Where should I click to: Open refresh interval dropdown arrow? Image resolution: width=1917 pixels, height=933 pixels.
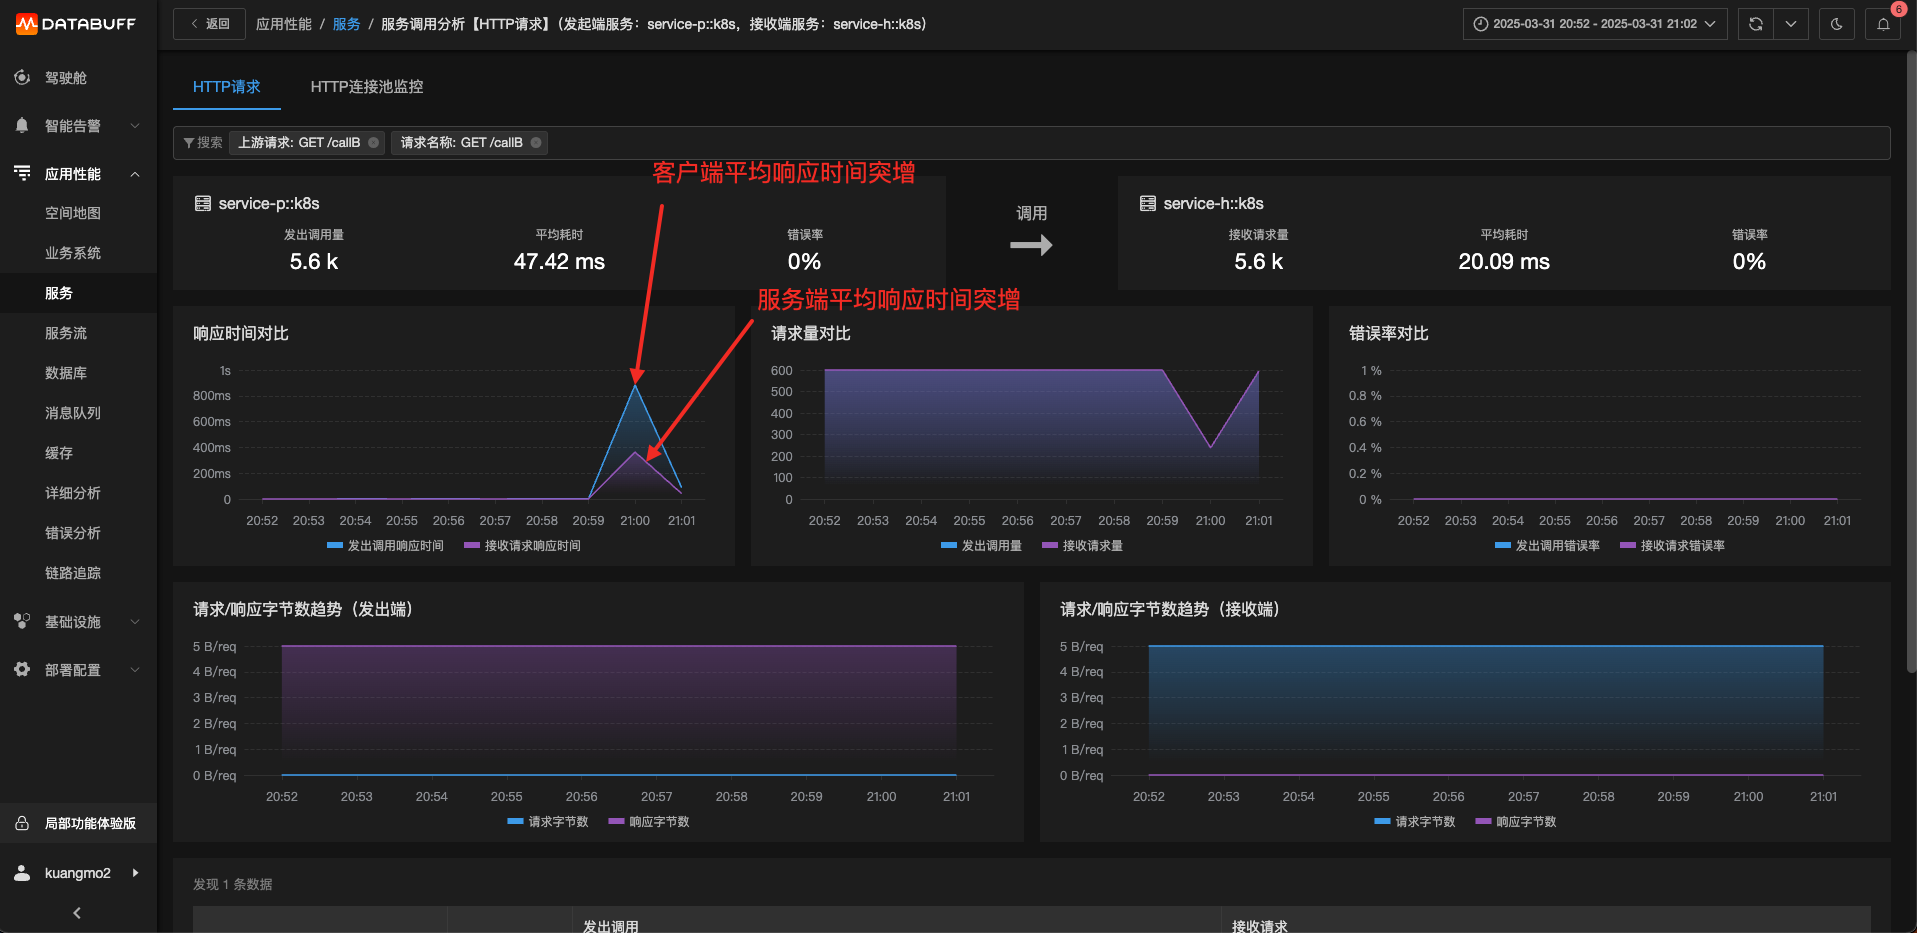pyautogui.click(x=1790, y=24)
